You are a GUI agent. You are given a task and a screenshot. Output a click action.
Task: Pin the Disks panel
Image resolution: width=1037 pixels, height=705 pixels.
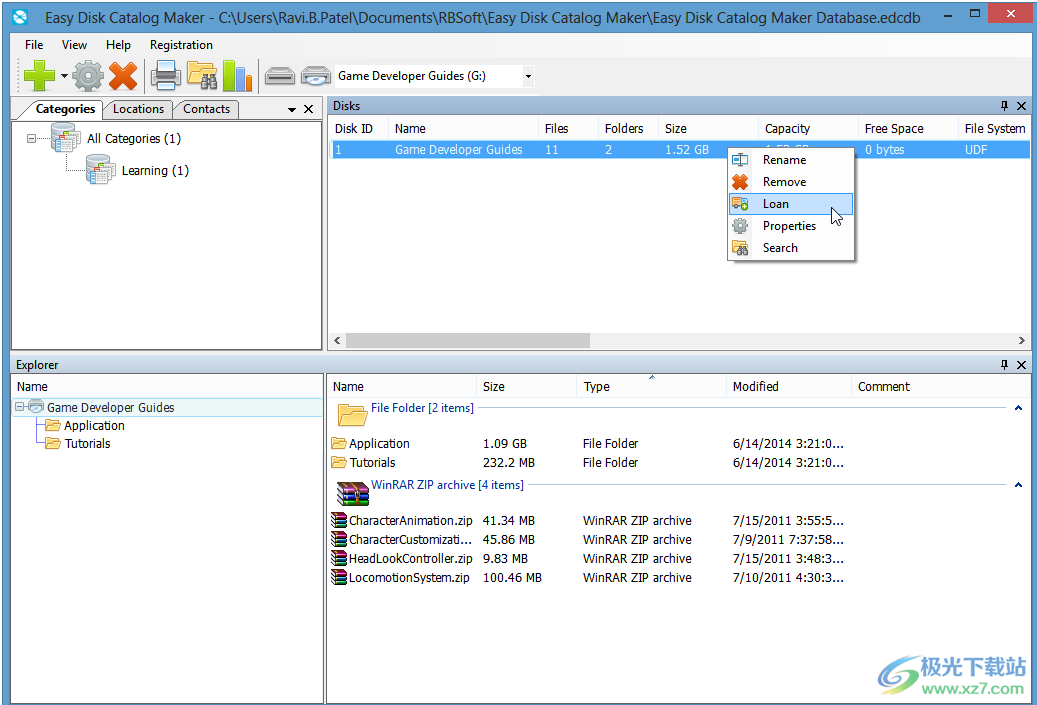[x=1005, y=106]
